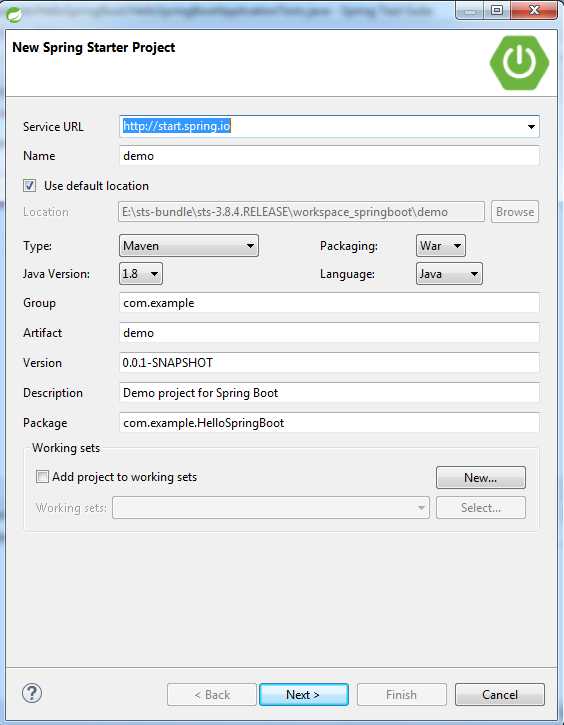The height and width of the screenshot is (725, 564).
Task: Focus the Group field com.example
Action: point(329,303)
